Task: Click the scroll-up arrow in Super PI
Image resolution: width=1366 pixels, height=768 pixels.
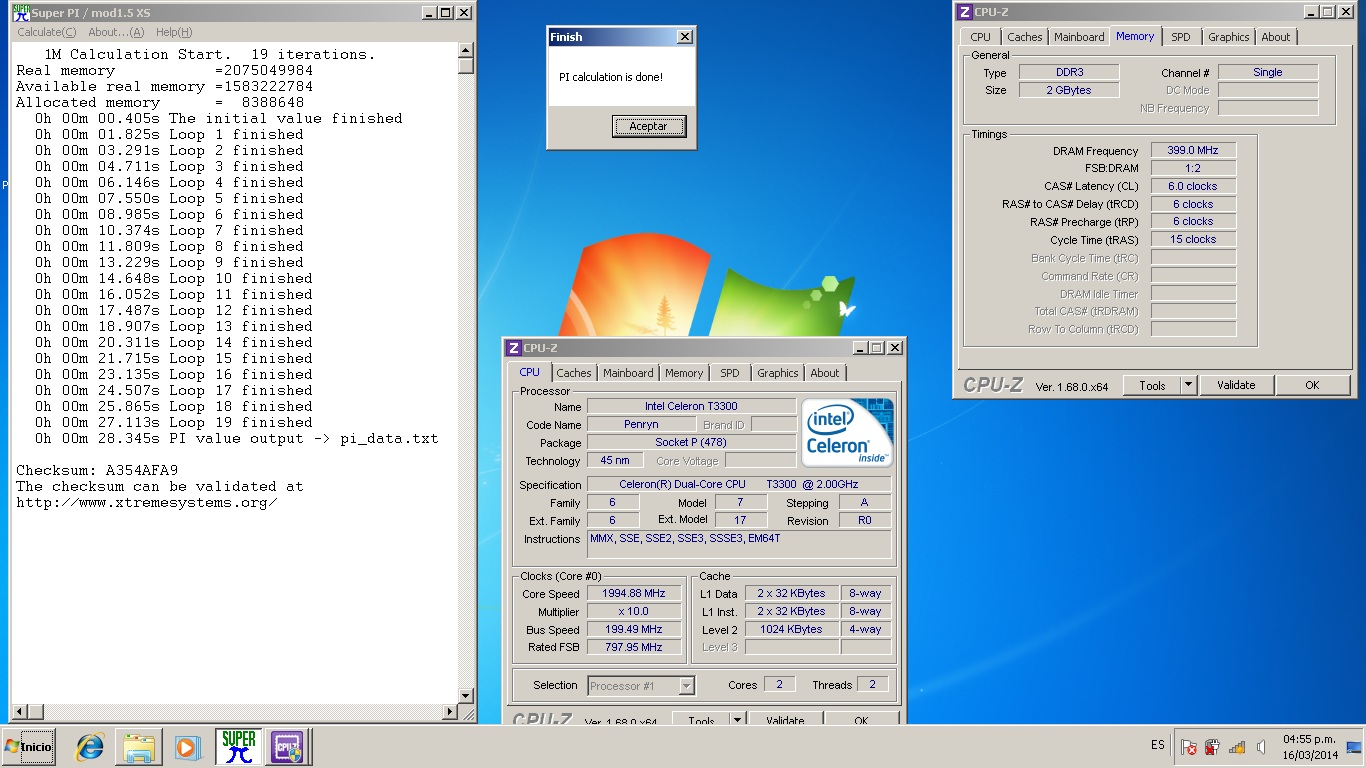Action: [466, 50]
